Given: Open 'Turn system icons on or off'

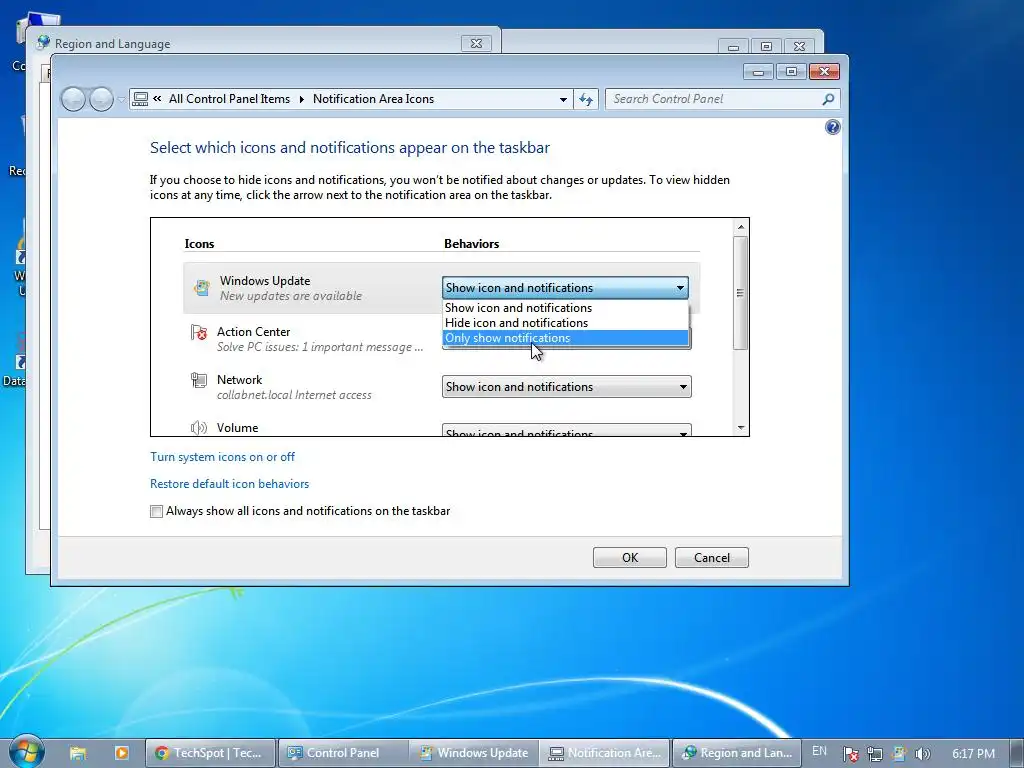Looking at the screenshot, I should pyautogui.click(x=222, y=456).
